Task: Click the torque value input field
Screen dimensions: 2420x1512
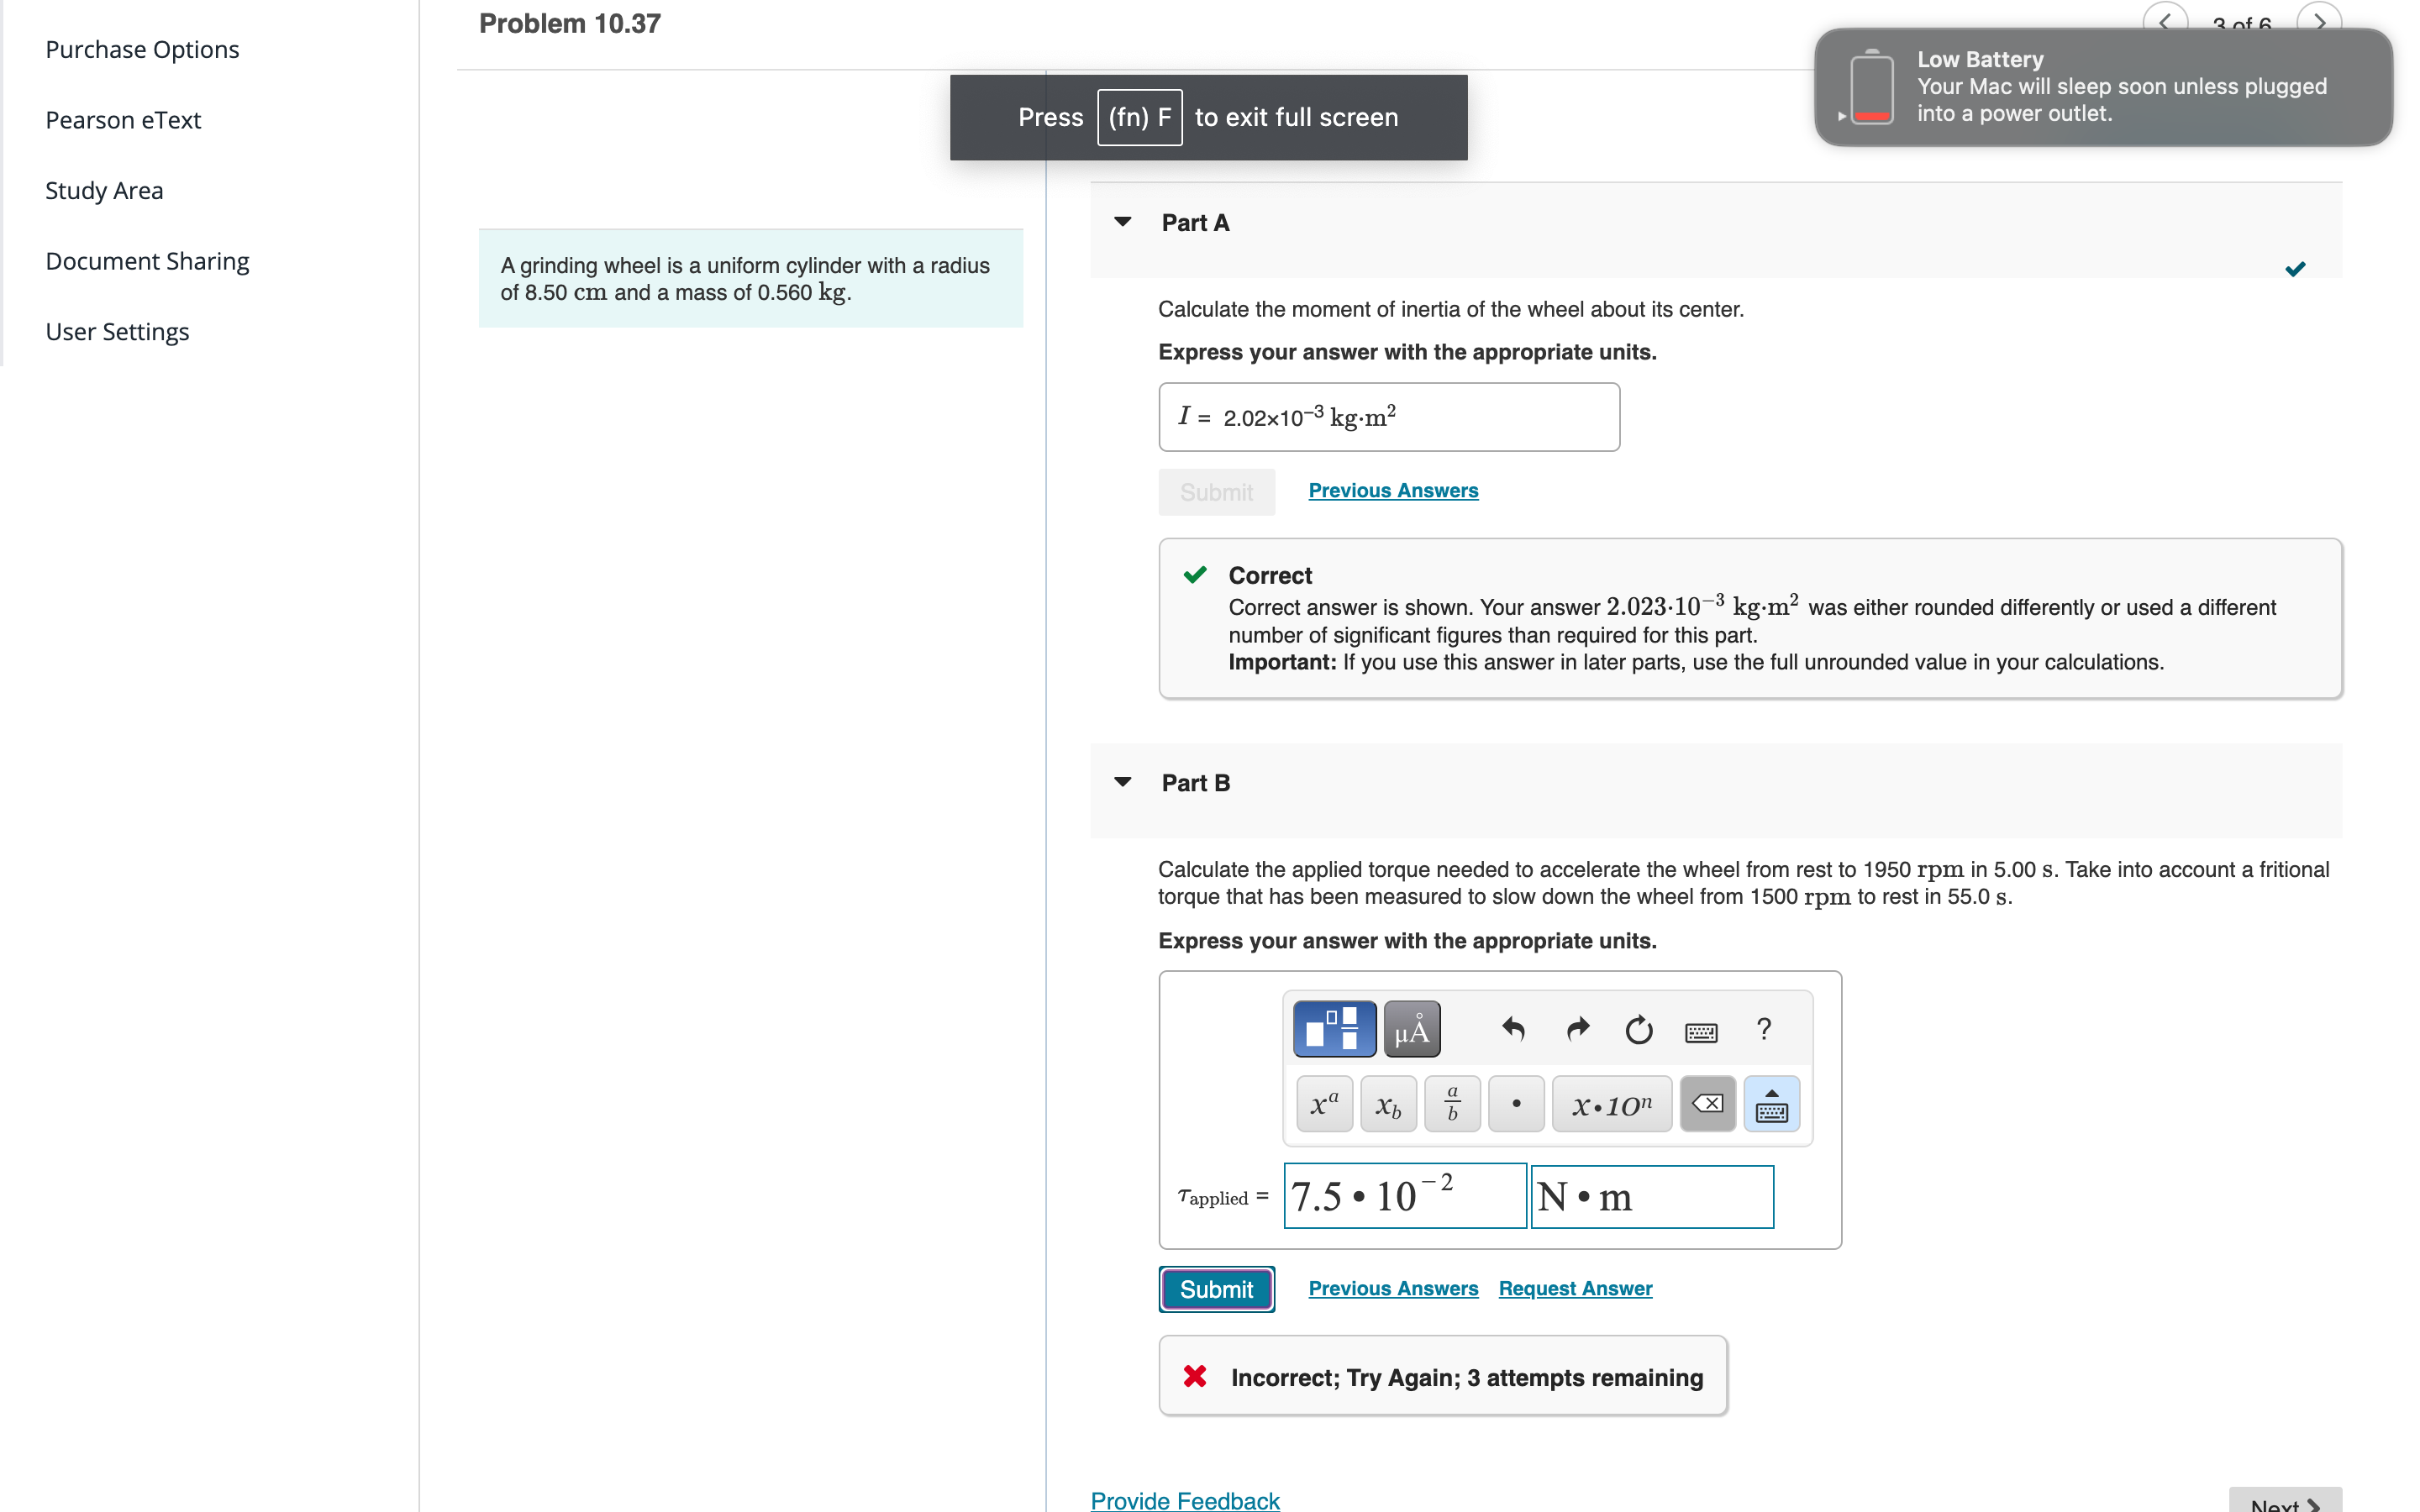Action: pyautogui.click(x=1404, y=1196)
